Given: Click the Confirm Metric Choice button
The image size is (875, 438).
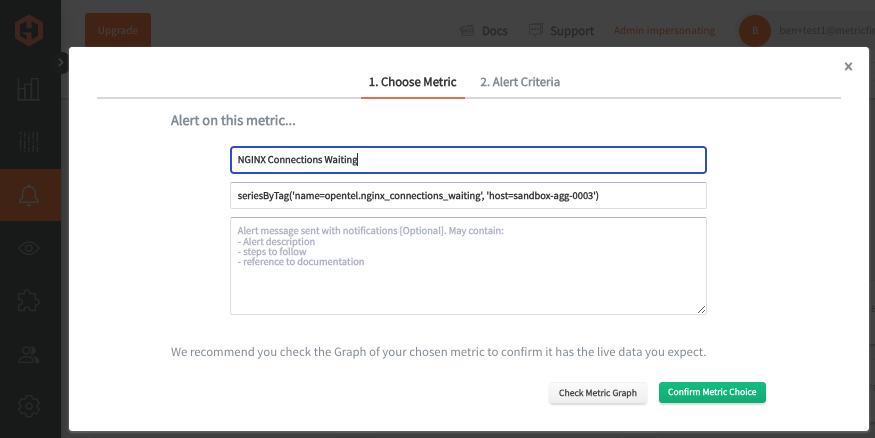Looking at the screenshot, I should (x=712, y=392).
